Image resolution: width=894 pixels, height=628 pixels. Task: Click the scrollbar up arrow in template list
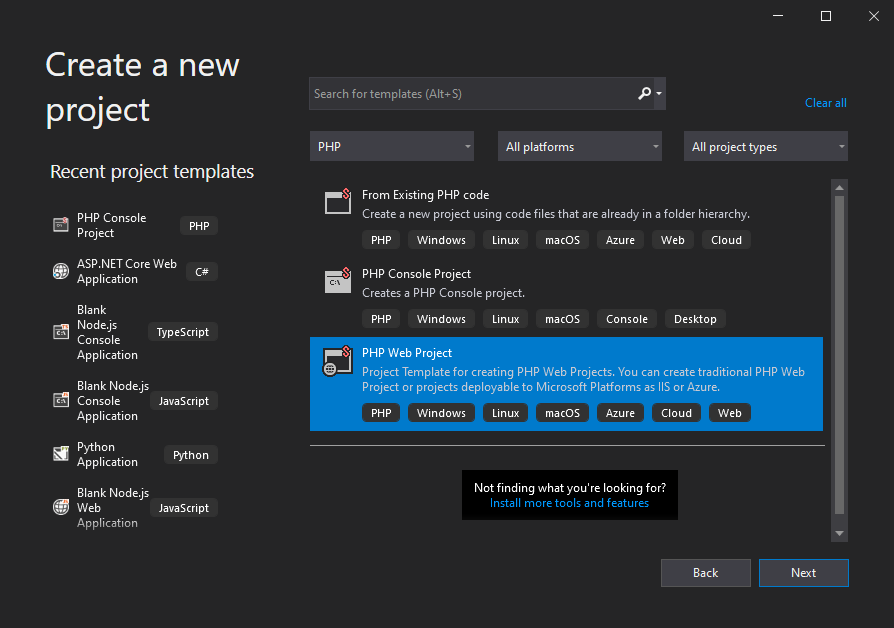pos(839,187)
